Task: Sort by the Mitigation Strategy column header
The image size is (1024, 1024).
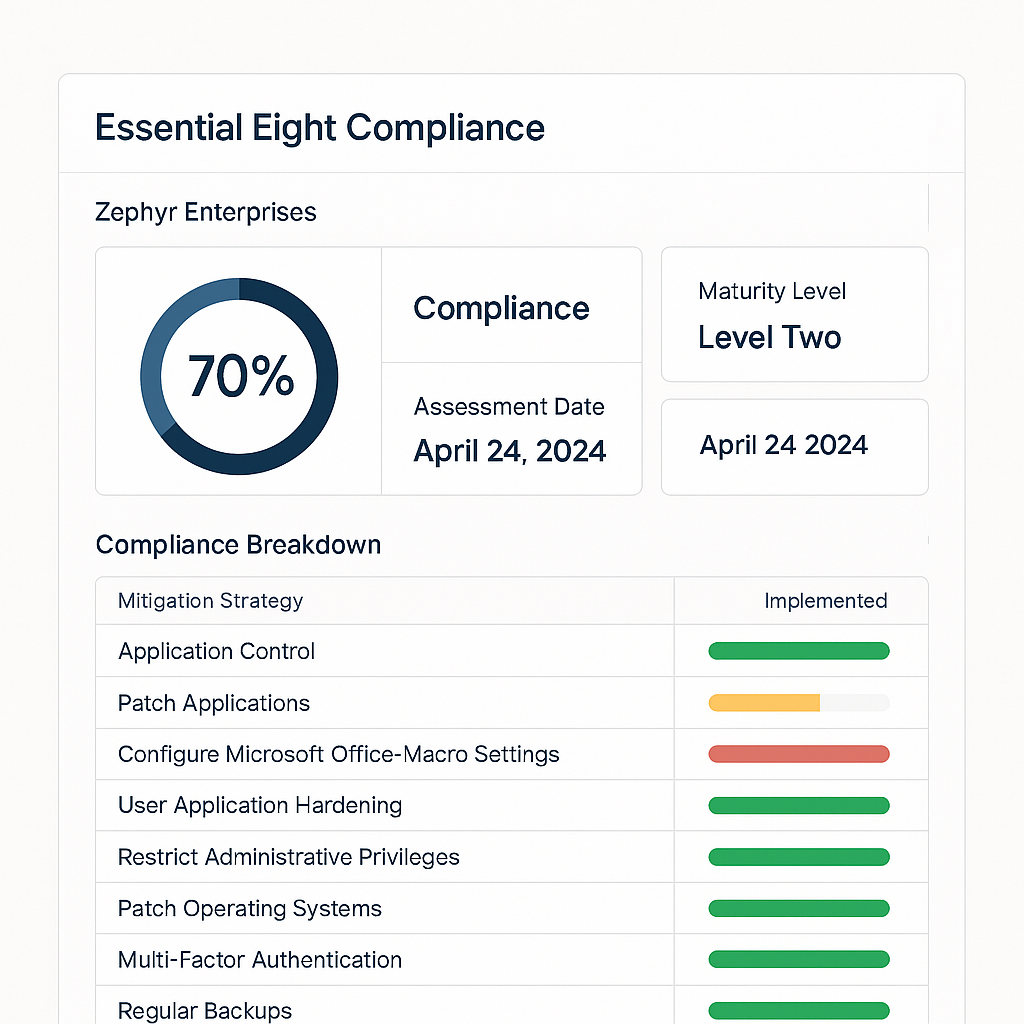Action: click(210, 601)
